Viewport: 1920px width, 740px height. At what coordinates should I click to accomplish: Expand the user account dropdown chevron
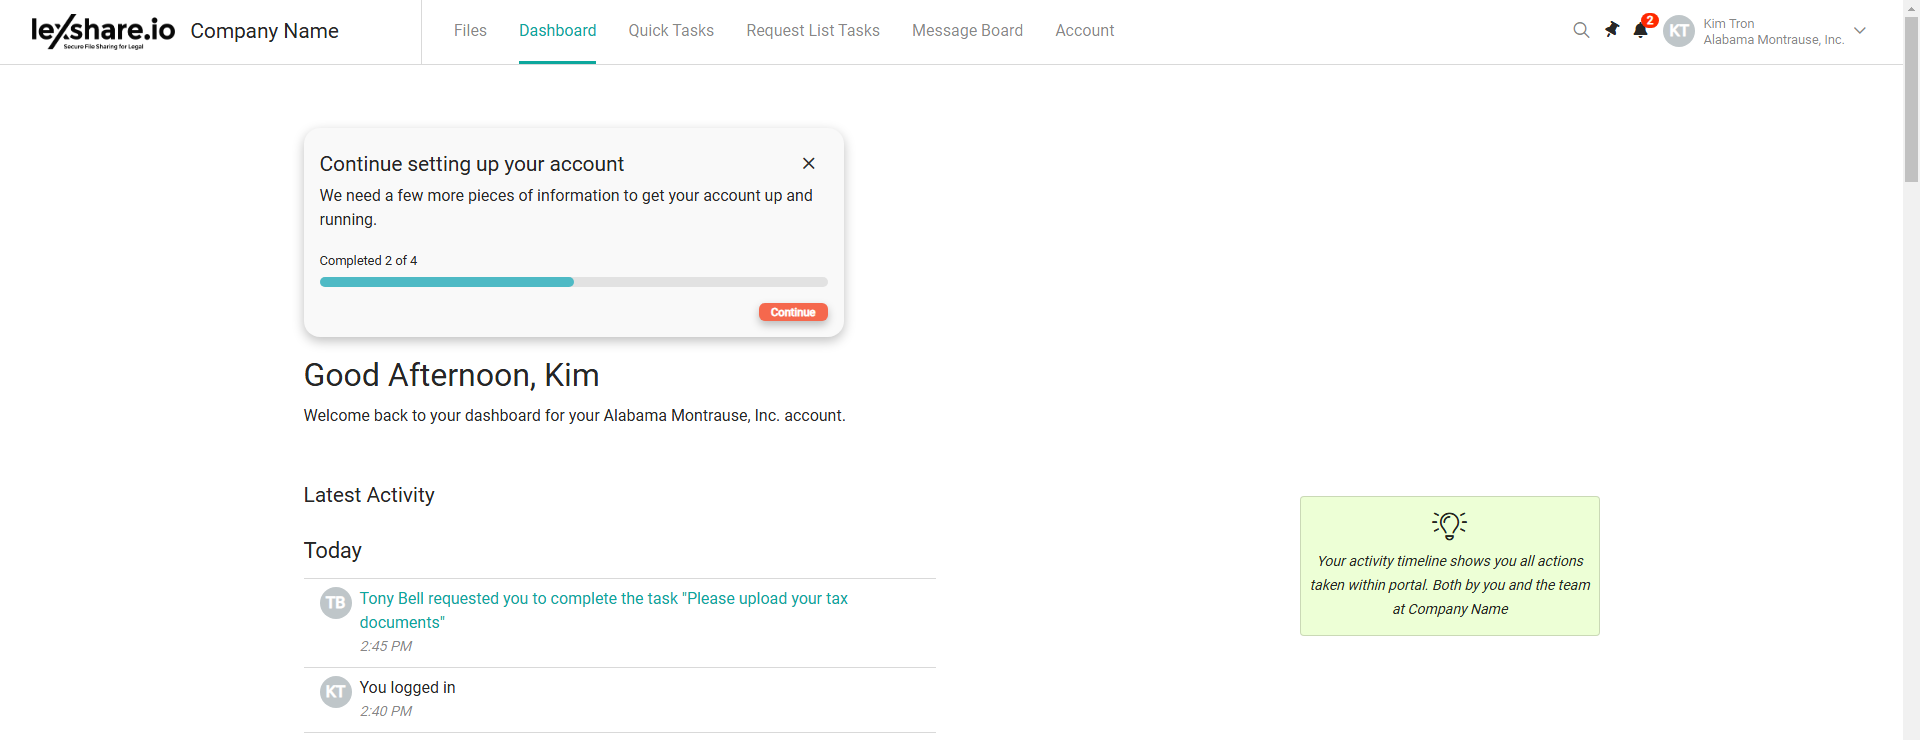click(x=1860, y=31)
